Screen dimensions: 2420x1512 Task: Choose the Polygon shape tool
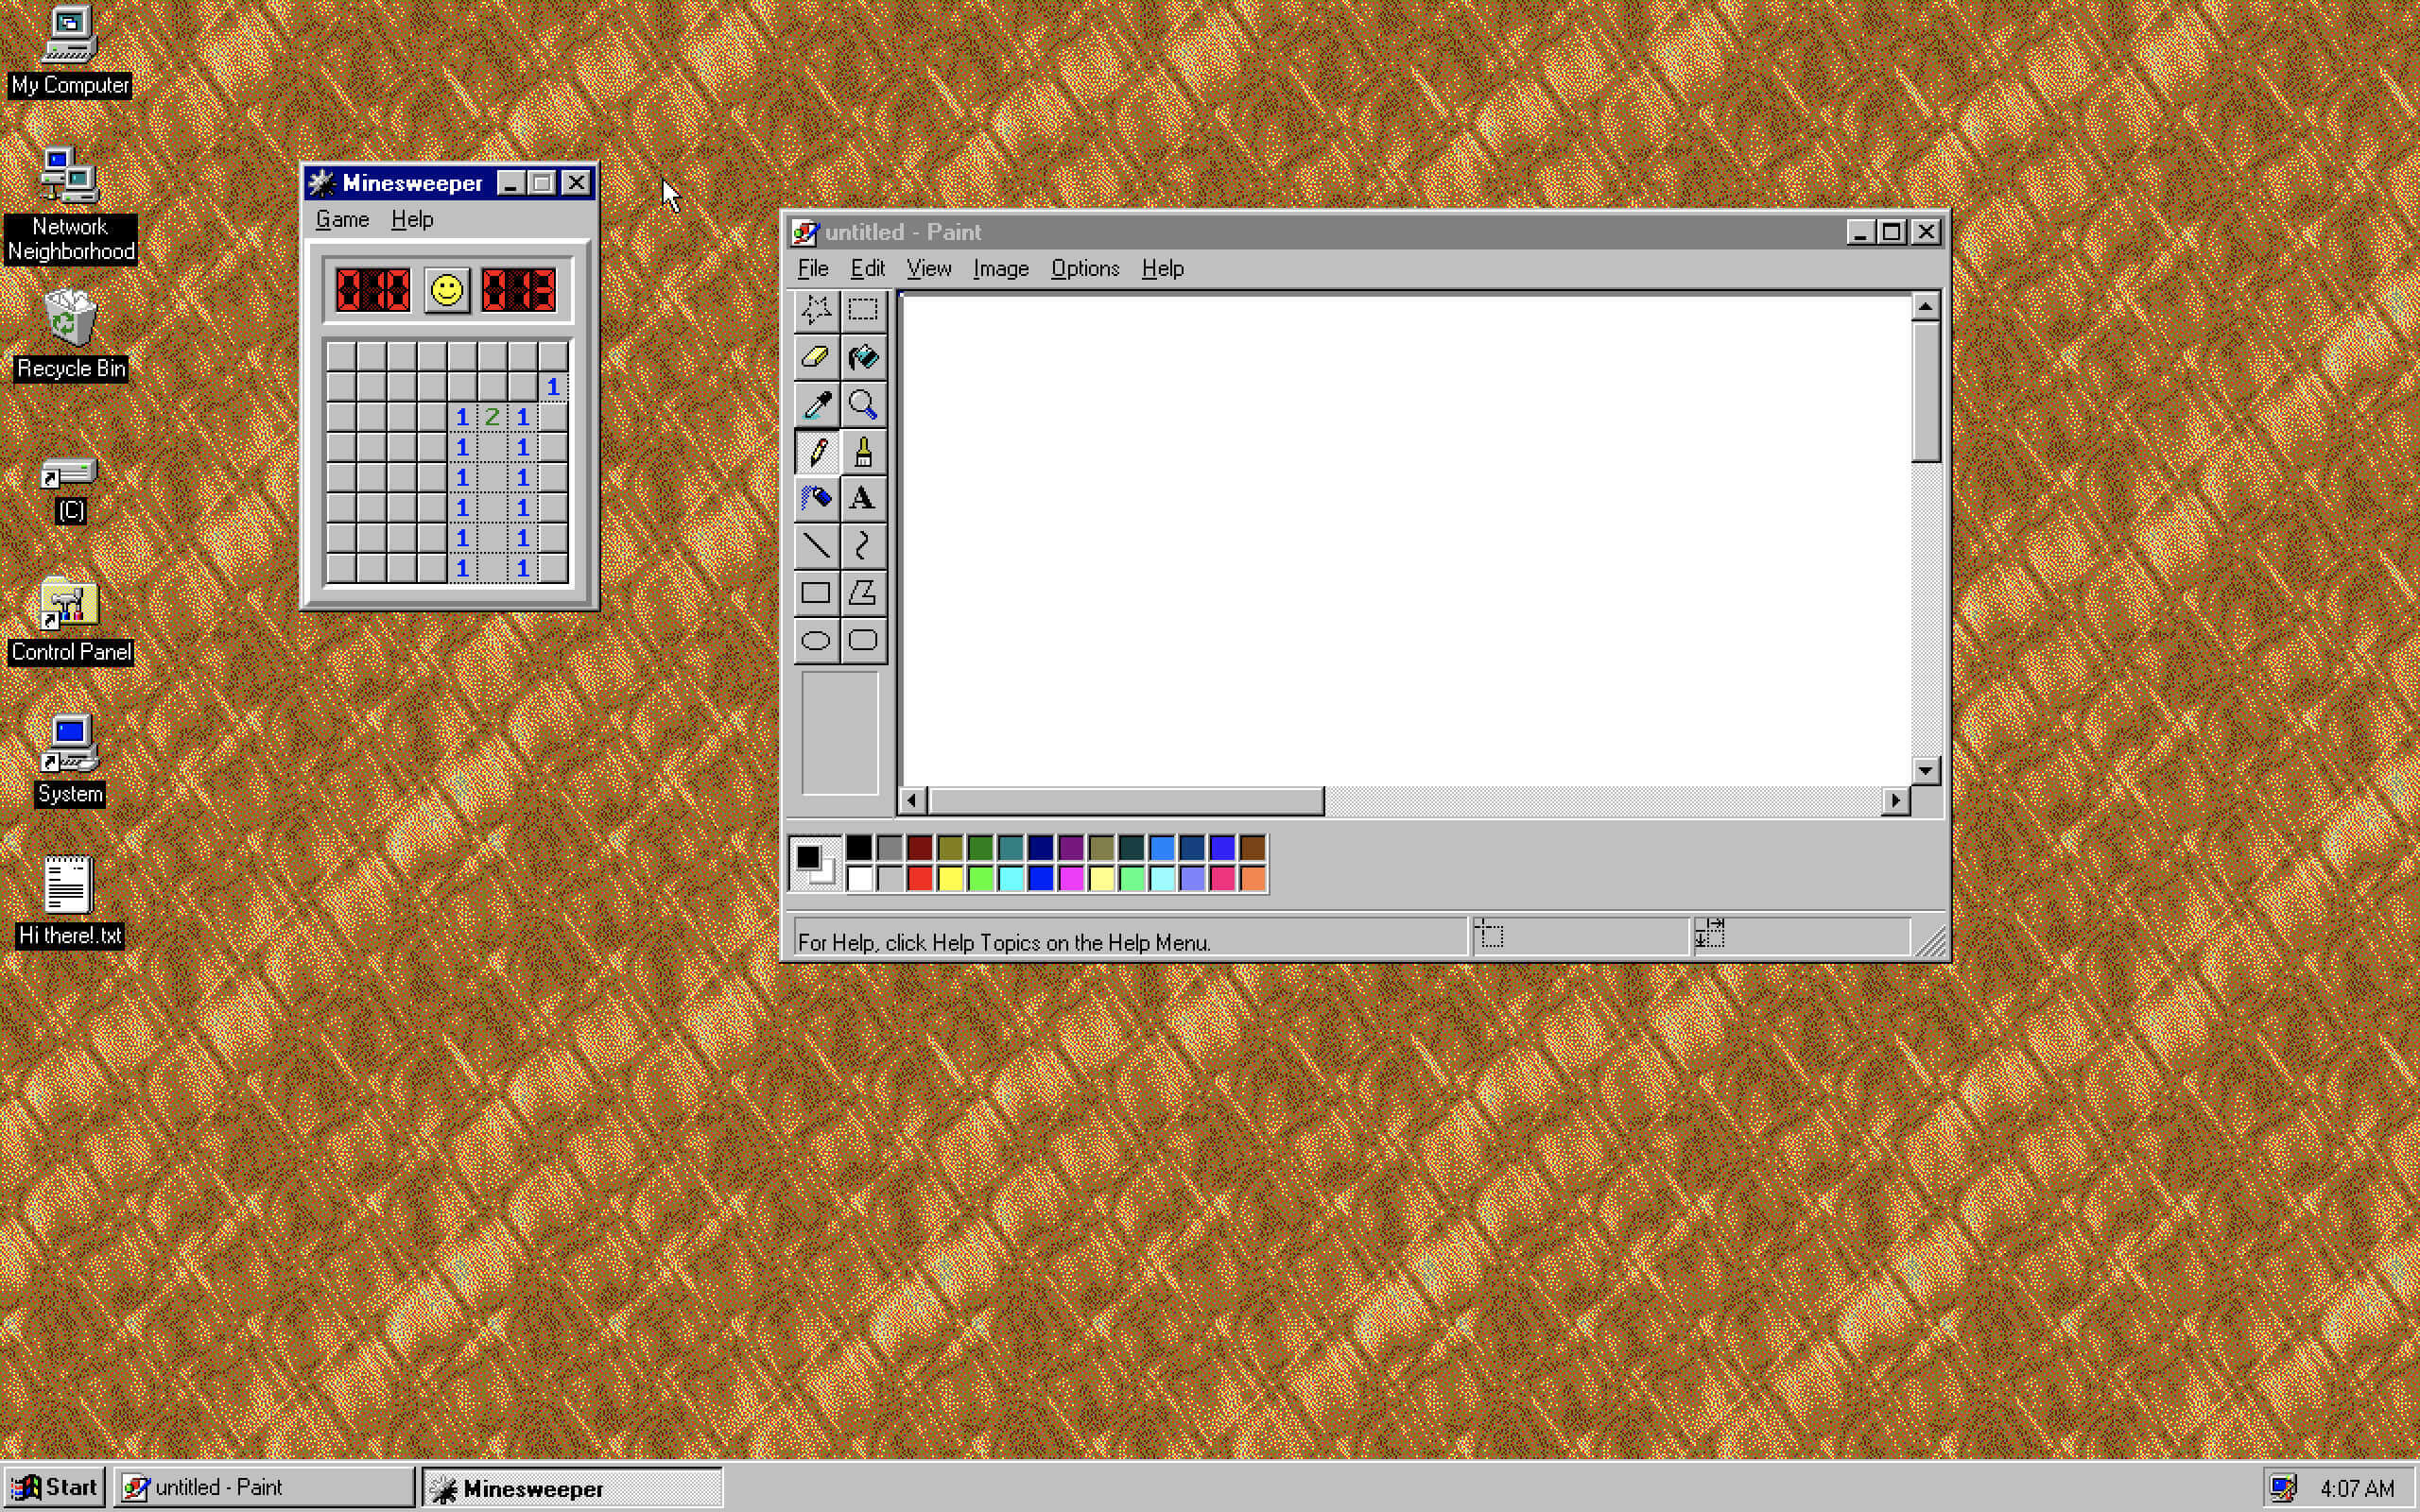[863, 593]
